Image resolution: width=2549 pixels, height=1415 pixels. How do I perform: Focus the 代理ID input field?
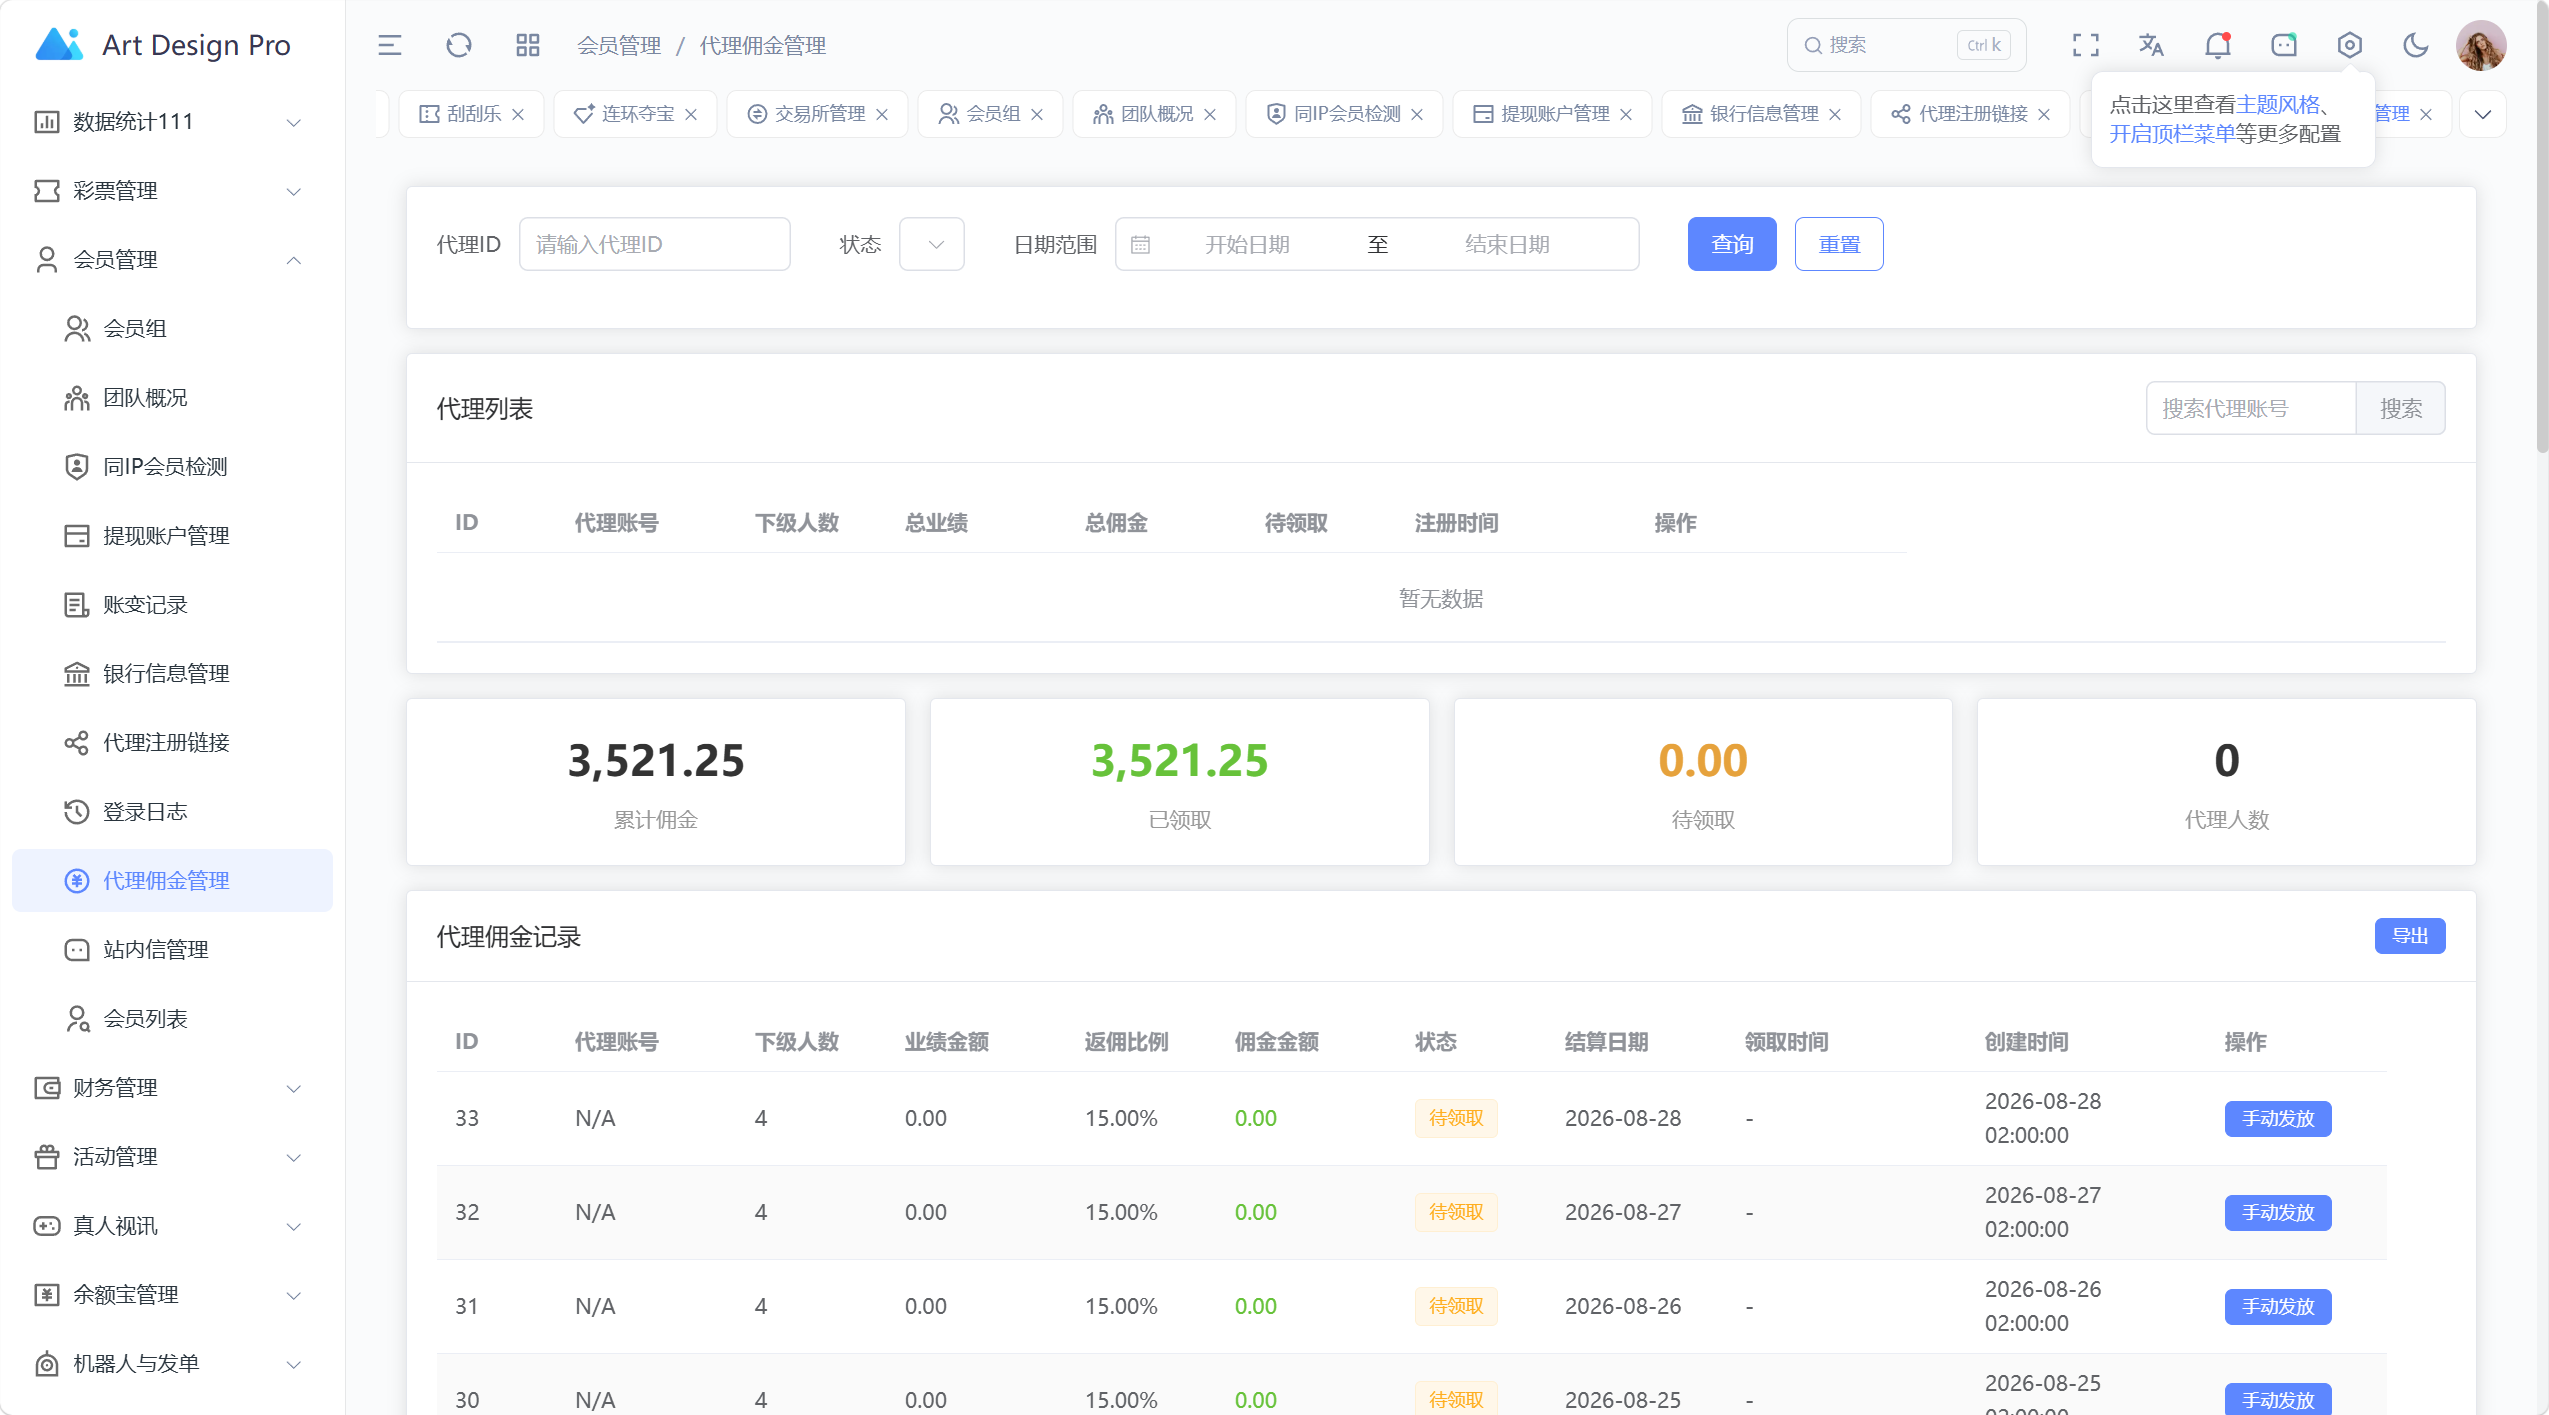655,244
